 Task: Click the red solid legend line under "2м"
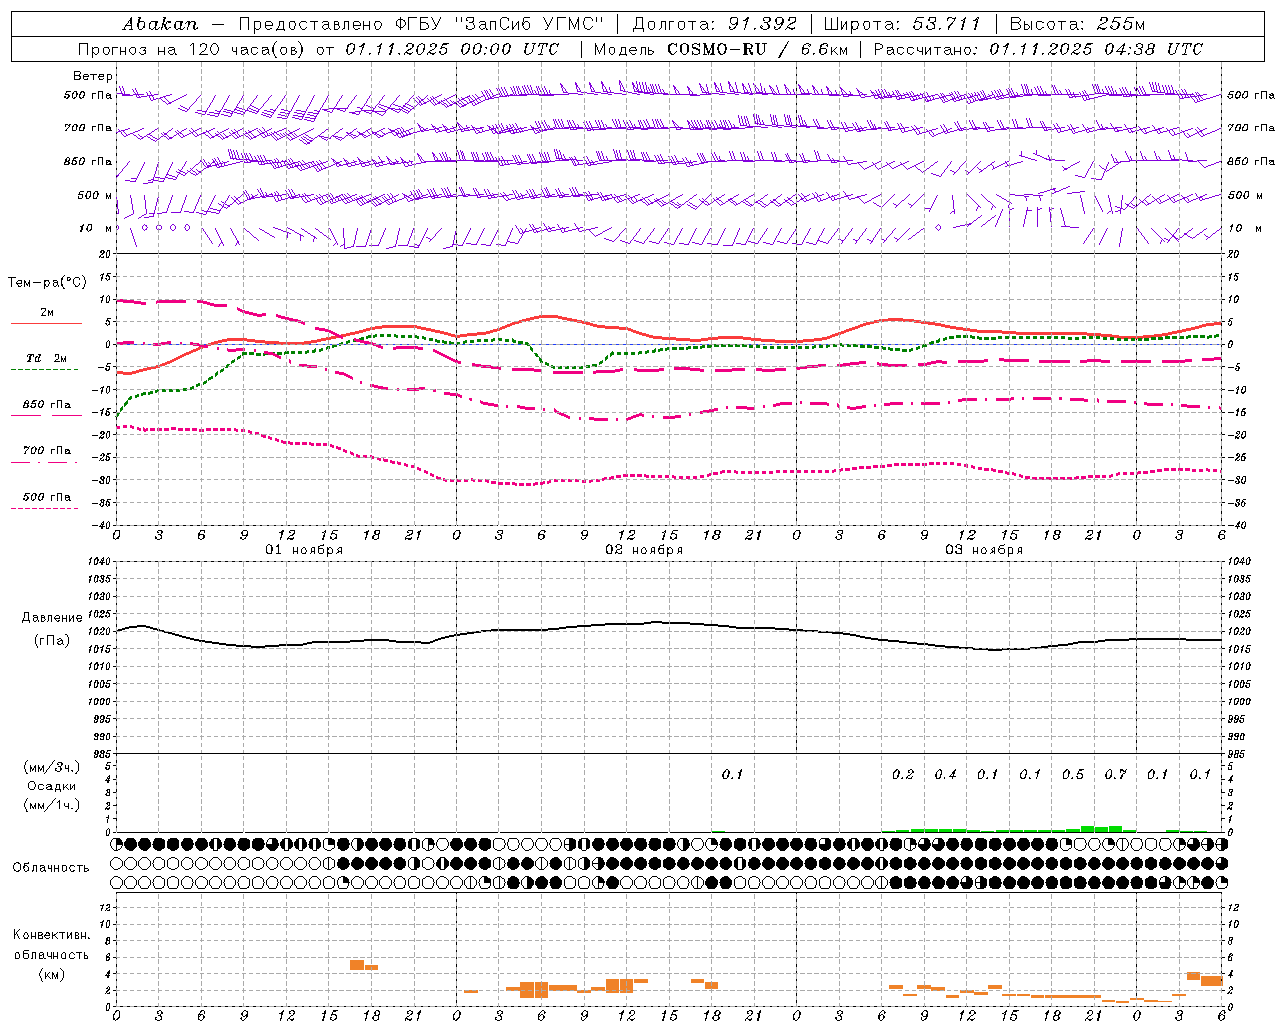(46, 323)
